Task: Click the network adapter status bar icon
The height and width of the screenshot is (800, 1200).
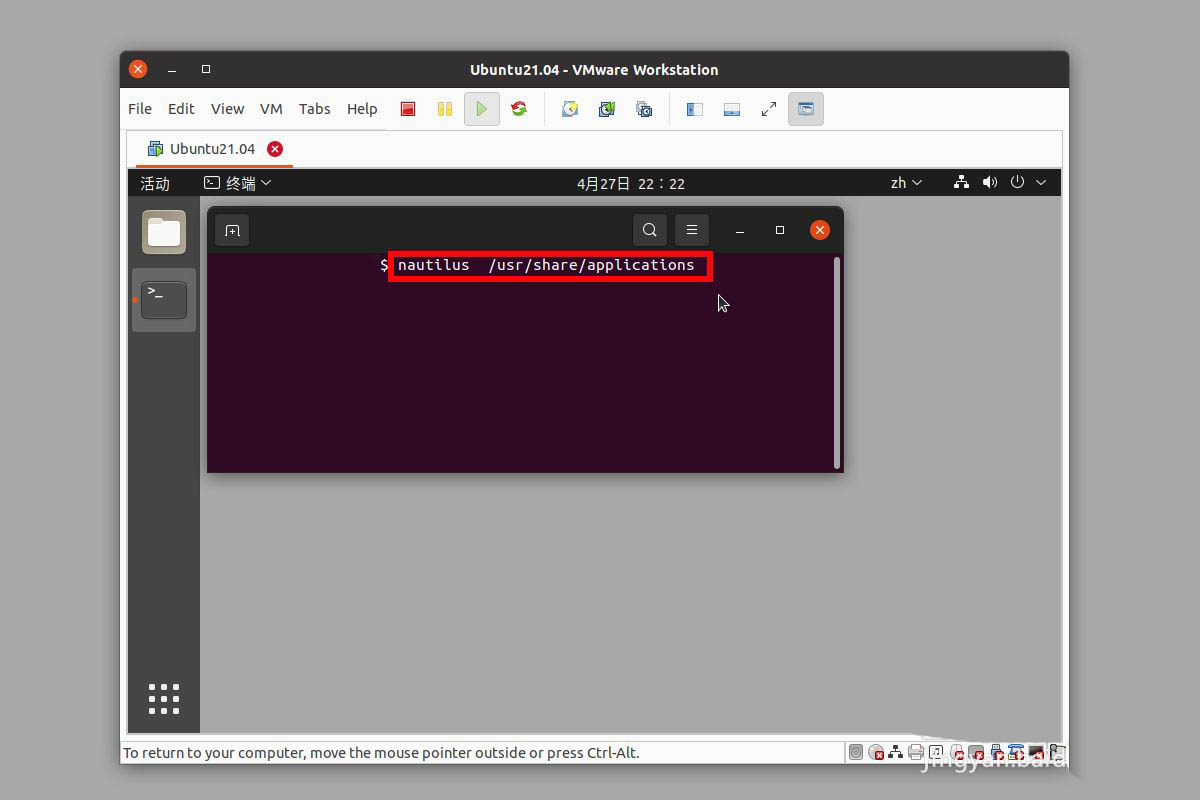Action: tap(896, 752)
